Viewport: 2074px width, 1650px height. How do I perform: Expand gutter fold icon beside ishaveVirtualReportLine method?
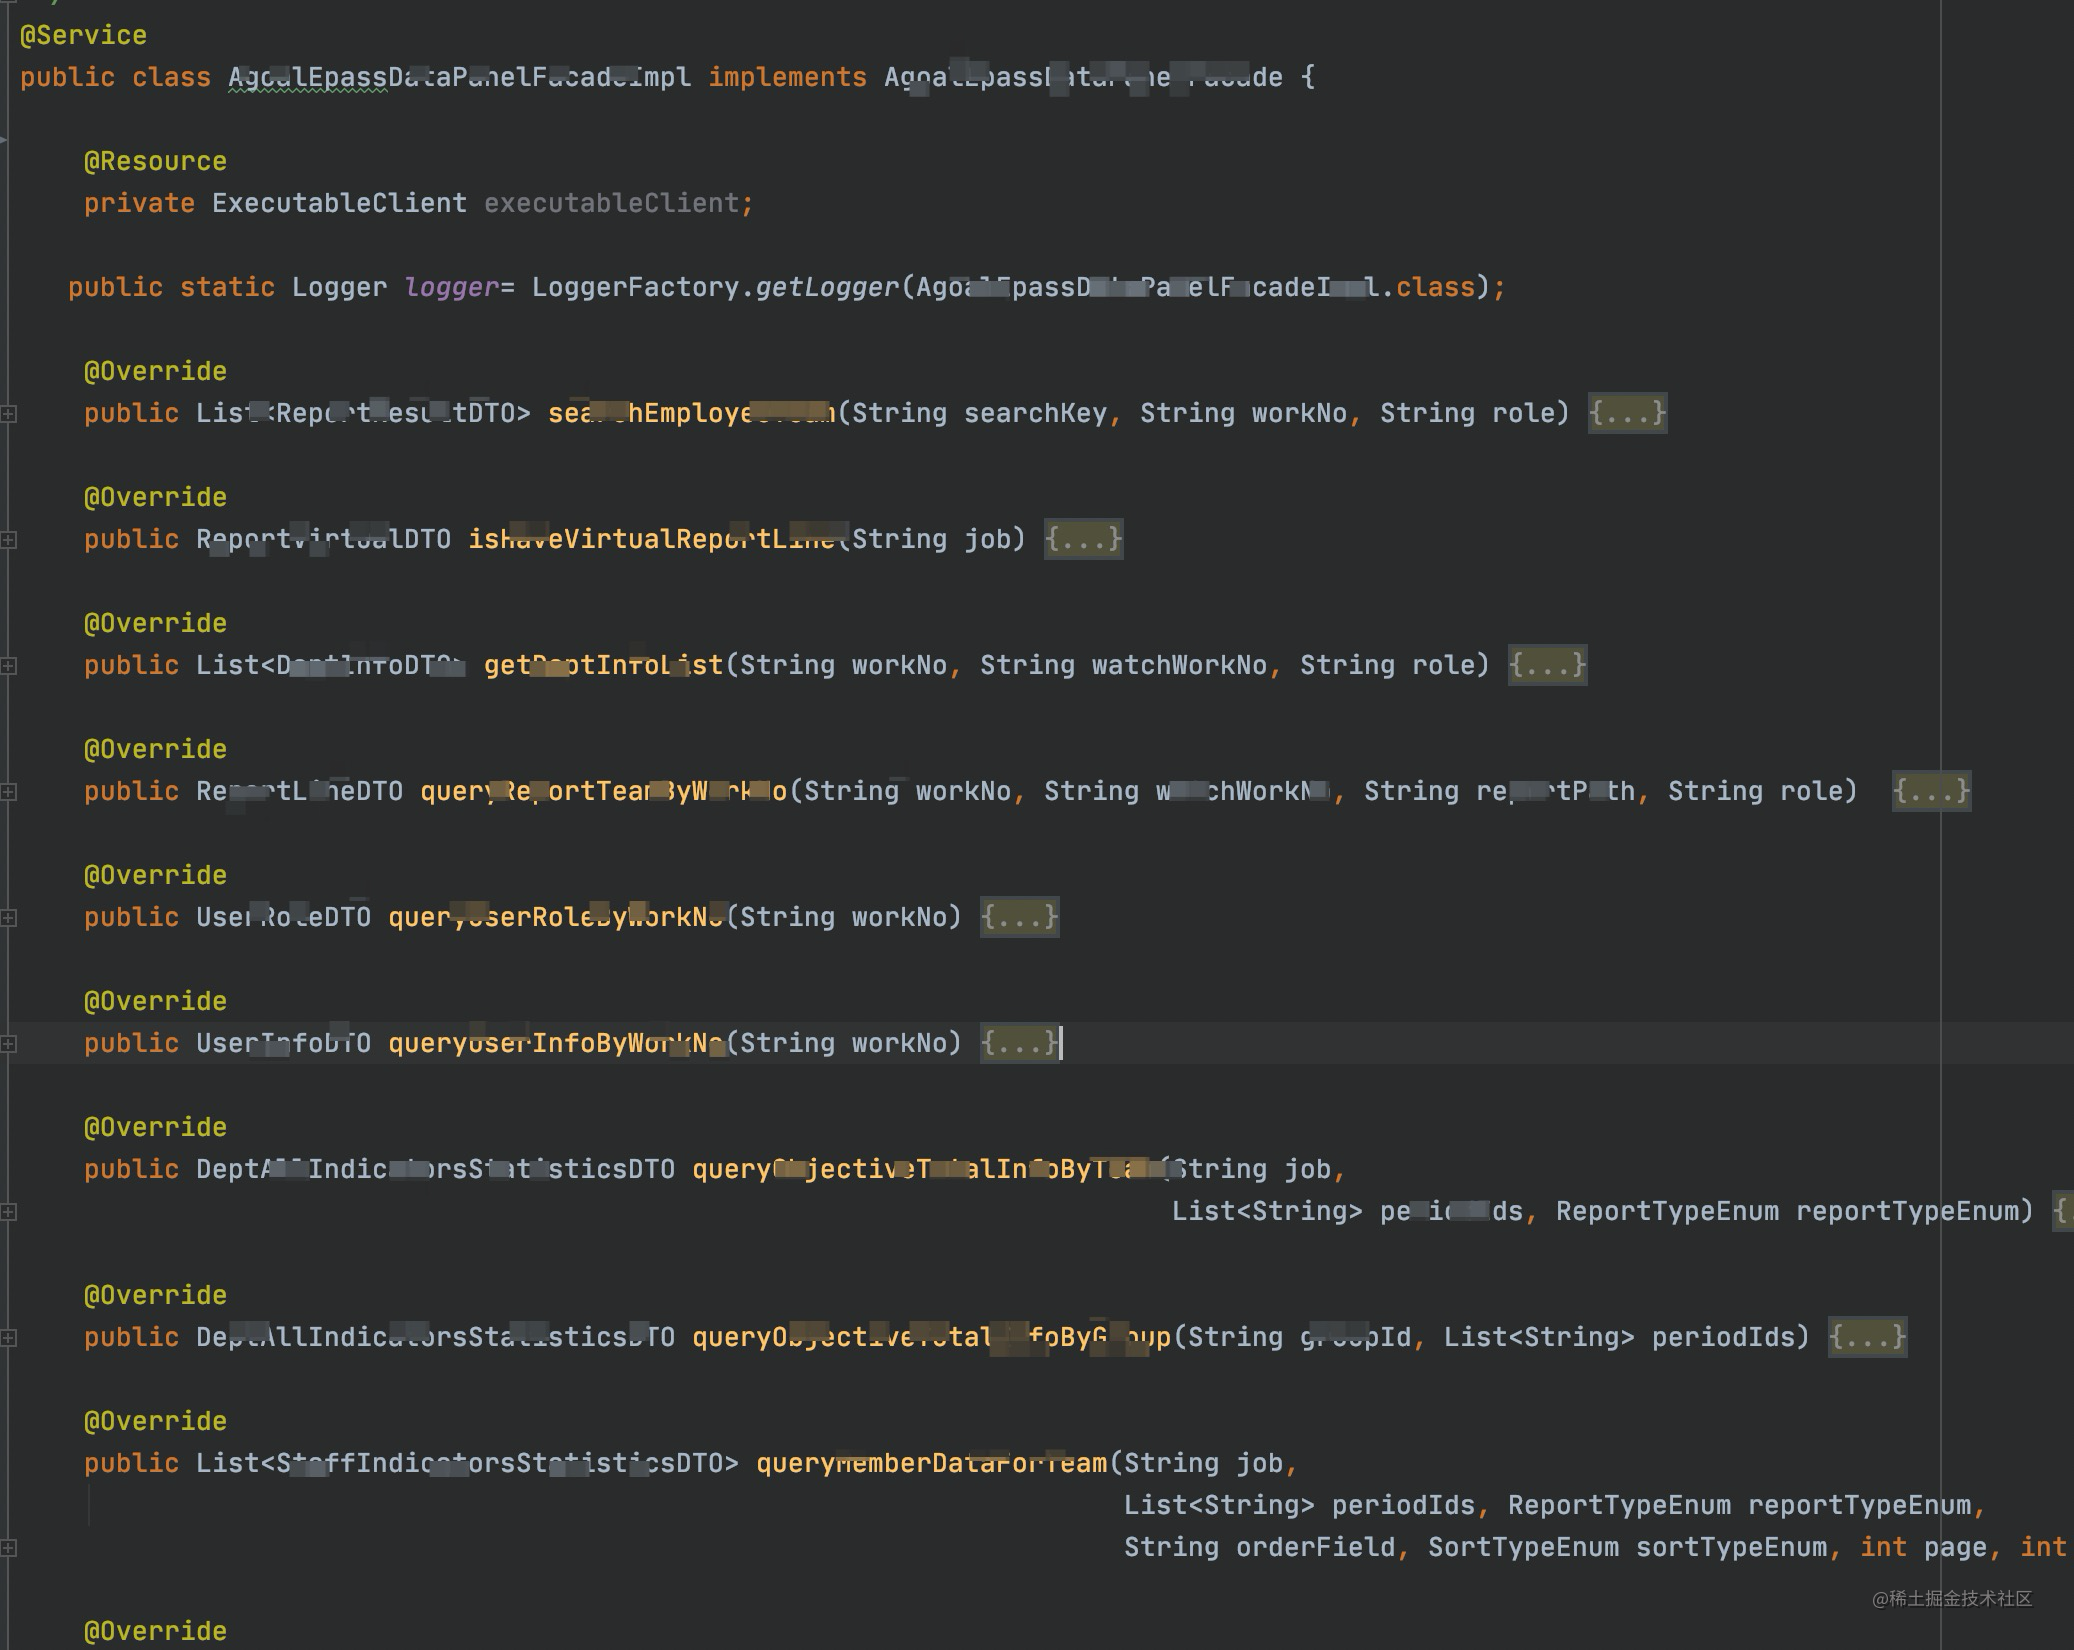tap(8, 539)
